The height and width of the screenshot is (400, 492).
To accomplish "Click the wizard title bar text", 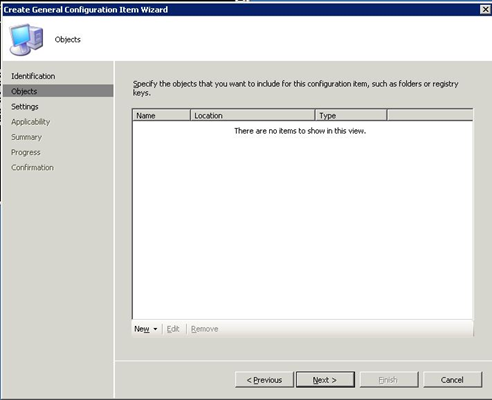I will point(86,10).
